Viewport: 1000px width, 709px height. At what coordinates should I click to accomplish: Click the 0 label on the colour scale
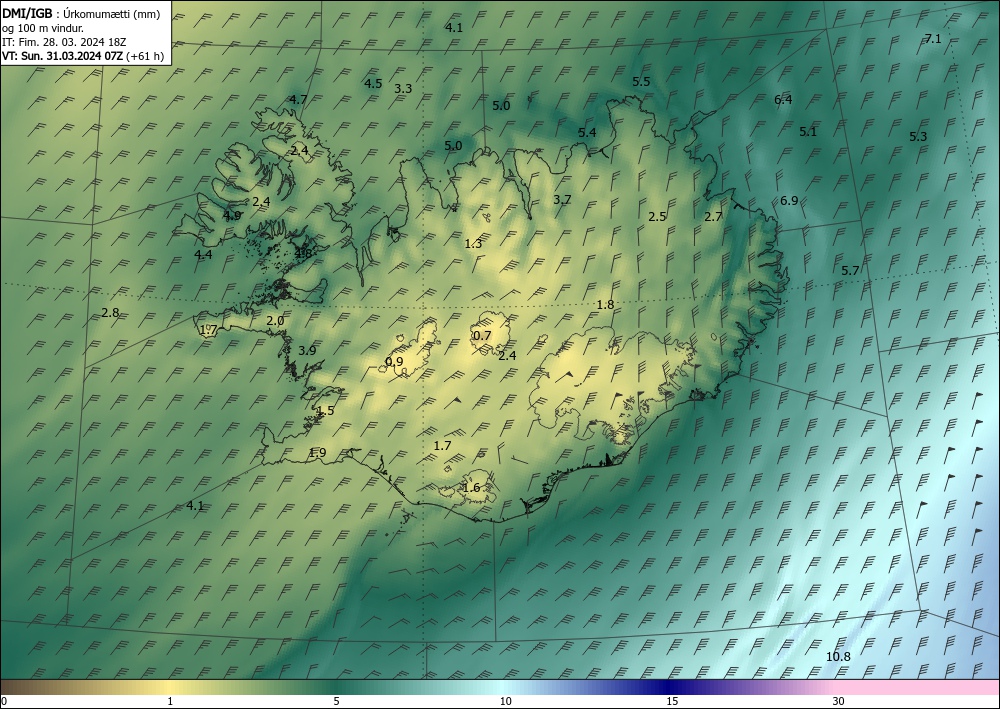point(4,701)
